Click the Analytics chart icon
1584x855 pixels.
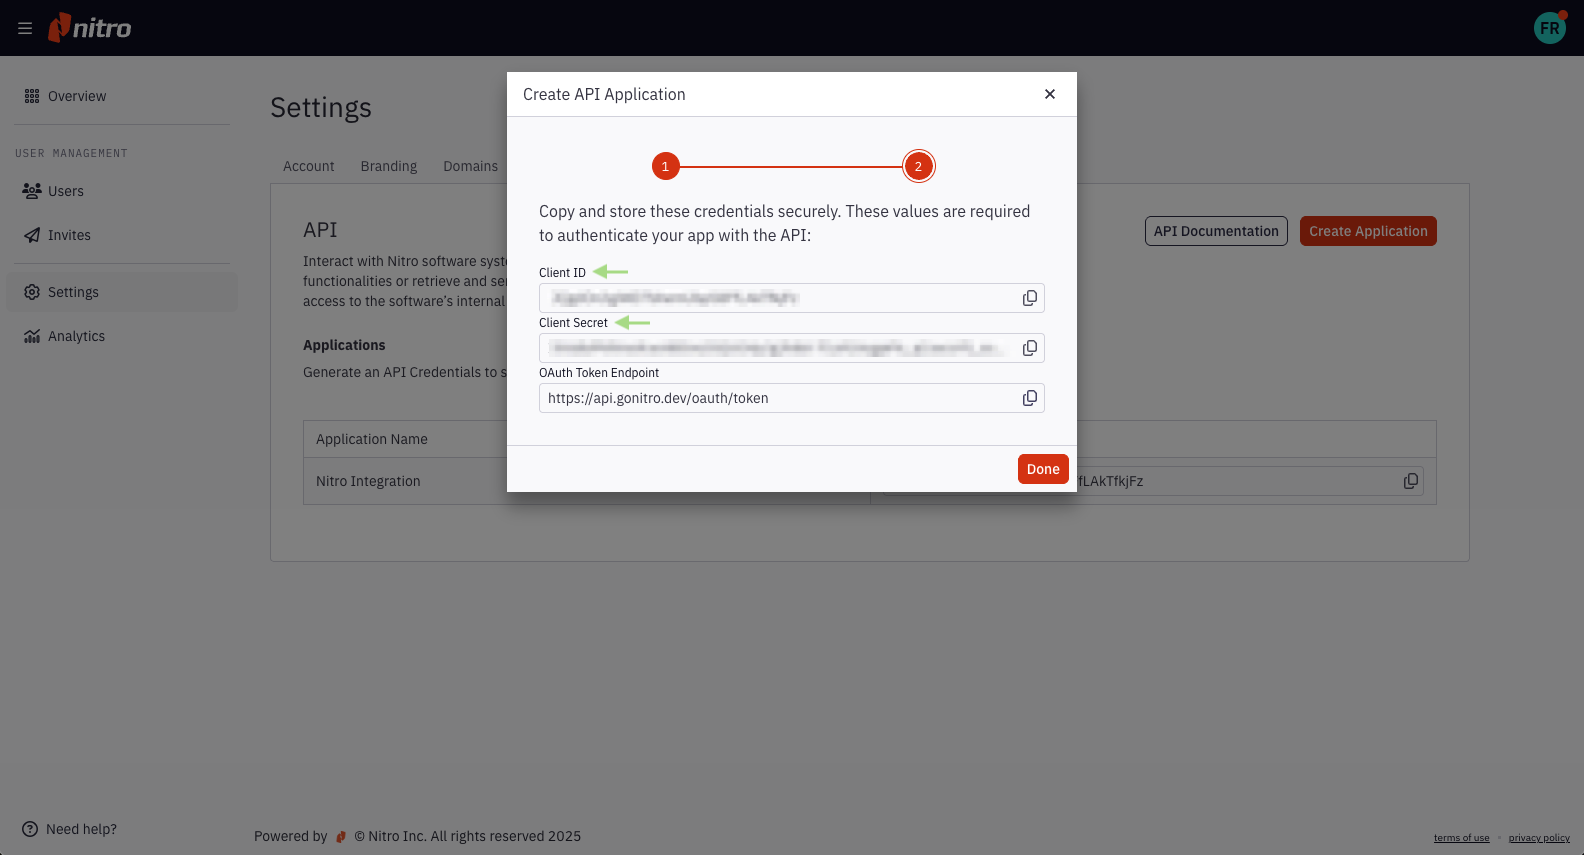[32, 336]
